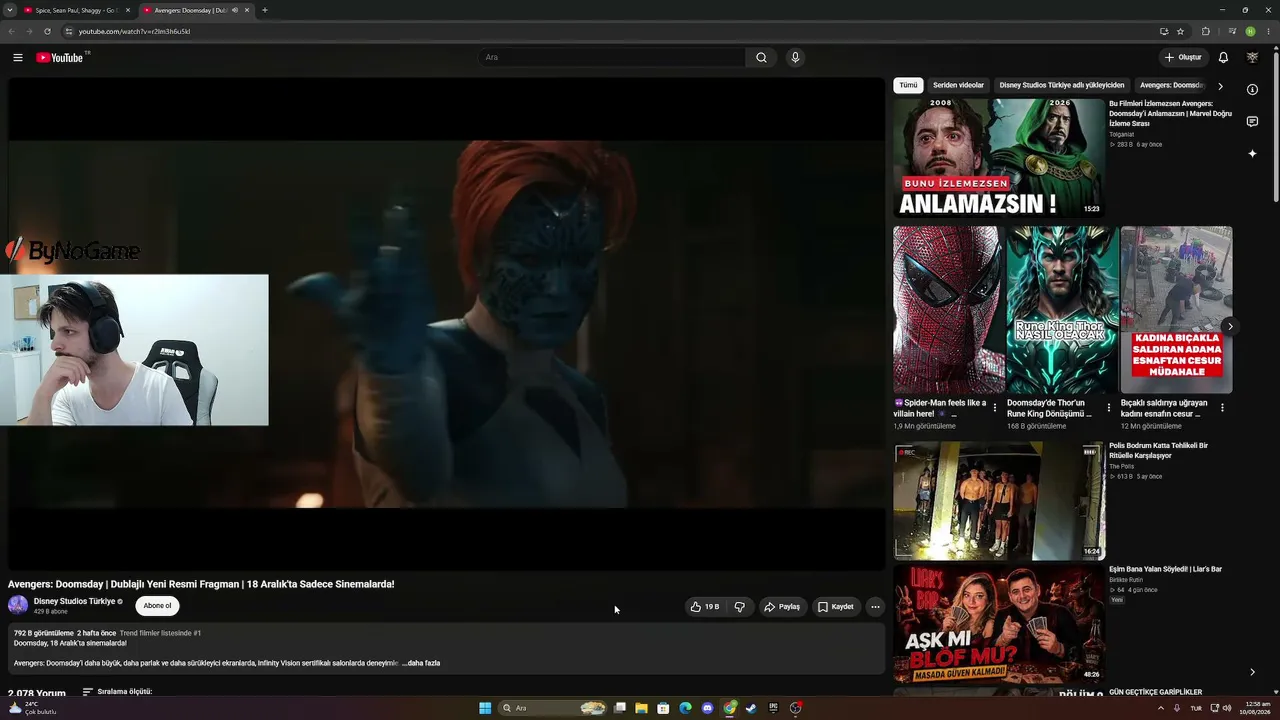Image resolution: width=1280 pixels, height=720 pixels.
Task: Reload the page in browser toolbar
Action: (x=47, y=31)
